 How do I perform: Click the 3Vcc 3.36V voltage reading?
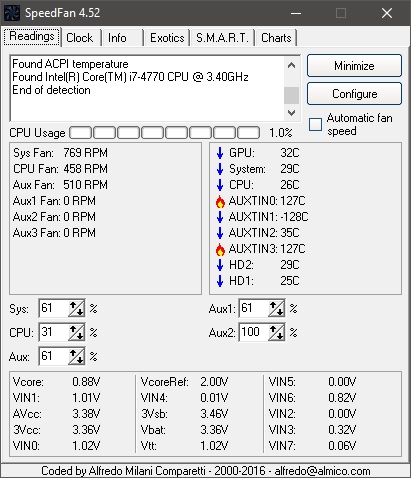[x=56, y=430]
